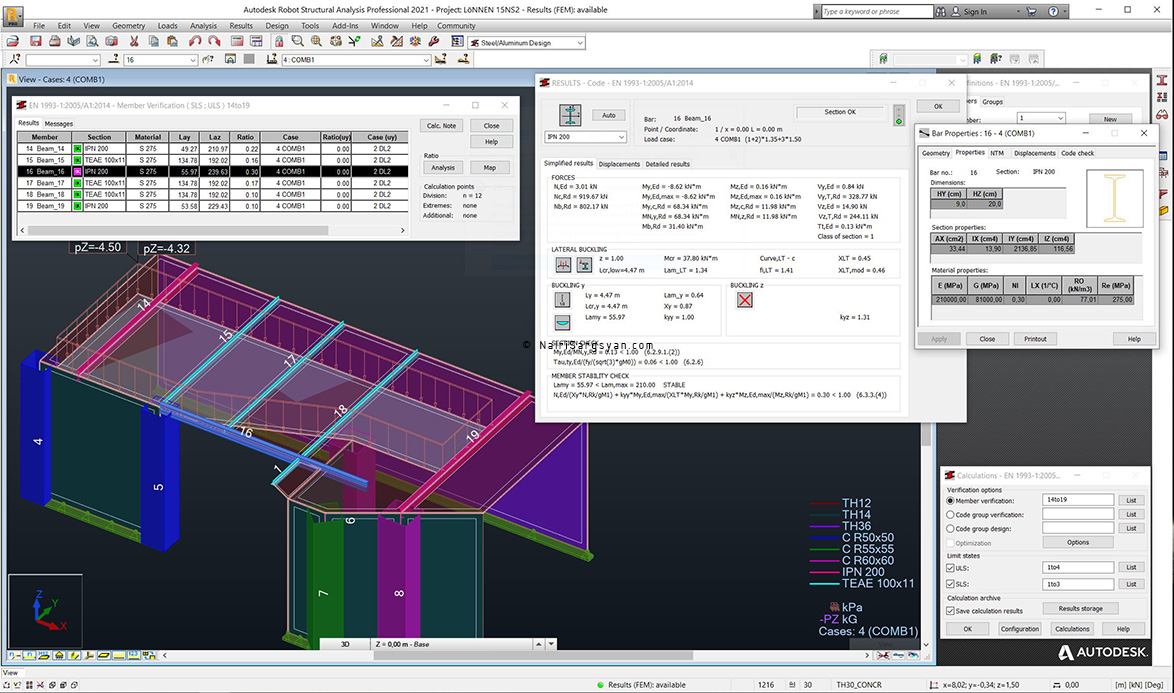Open the empty node selection dropdown
The image size is (1174, 693).
pyautogui.click(x=95, y=60)
